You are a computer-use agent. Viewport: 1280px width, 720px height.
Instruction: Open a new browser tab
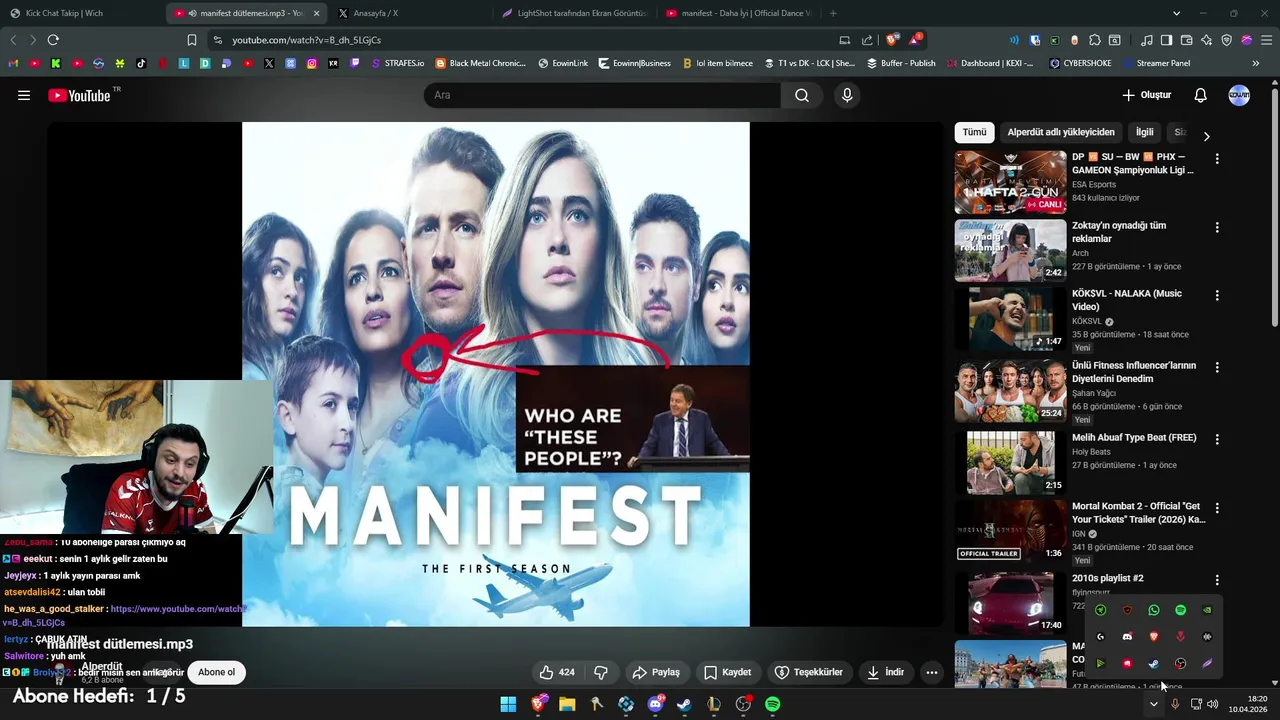click(x=833, y=13)
